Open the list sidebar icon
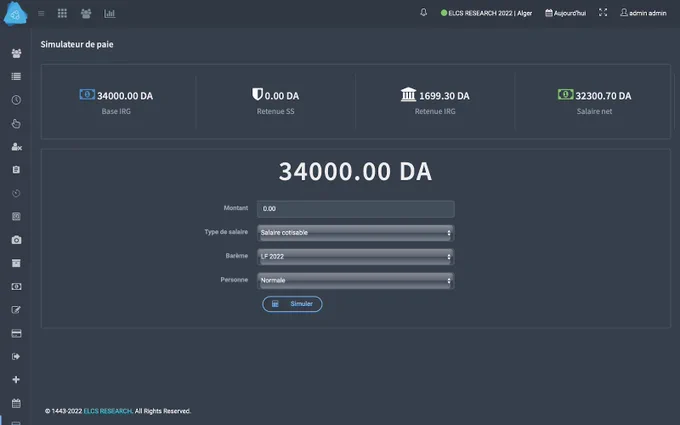The height and width of the screenshot is (425, 680). 16,76
